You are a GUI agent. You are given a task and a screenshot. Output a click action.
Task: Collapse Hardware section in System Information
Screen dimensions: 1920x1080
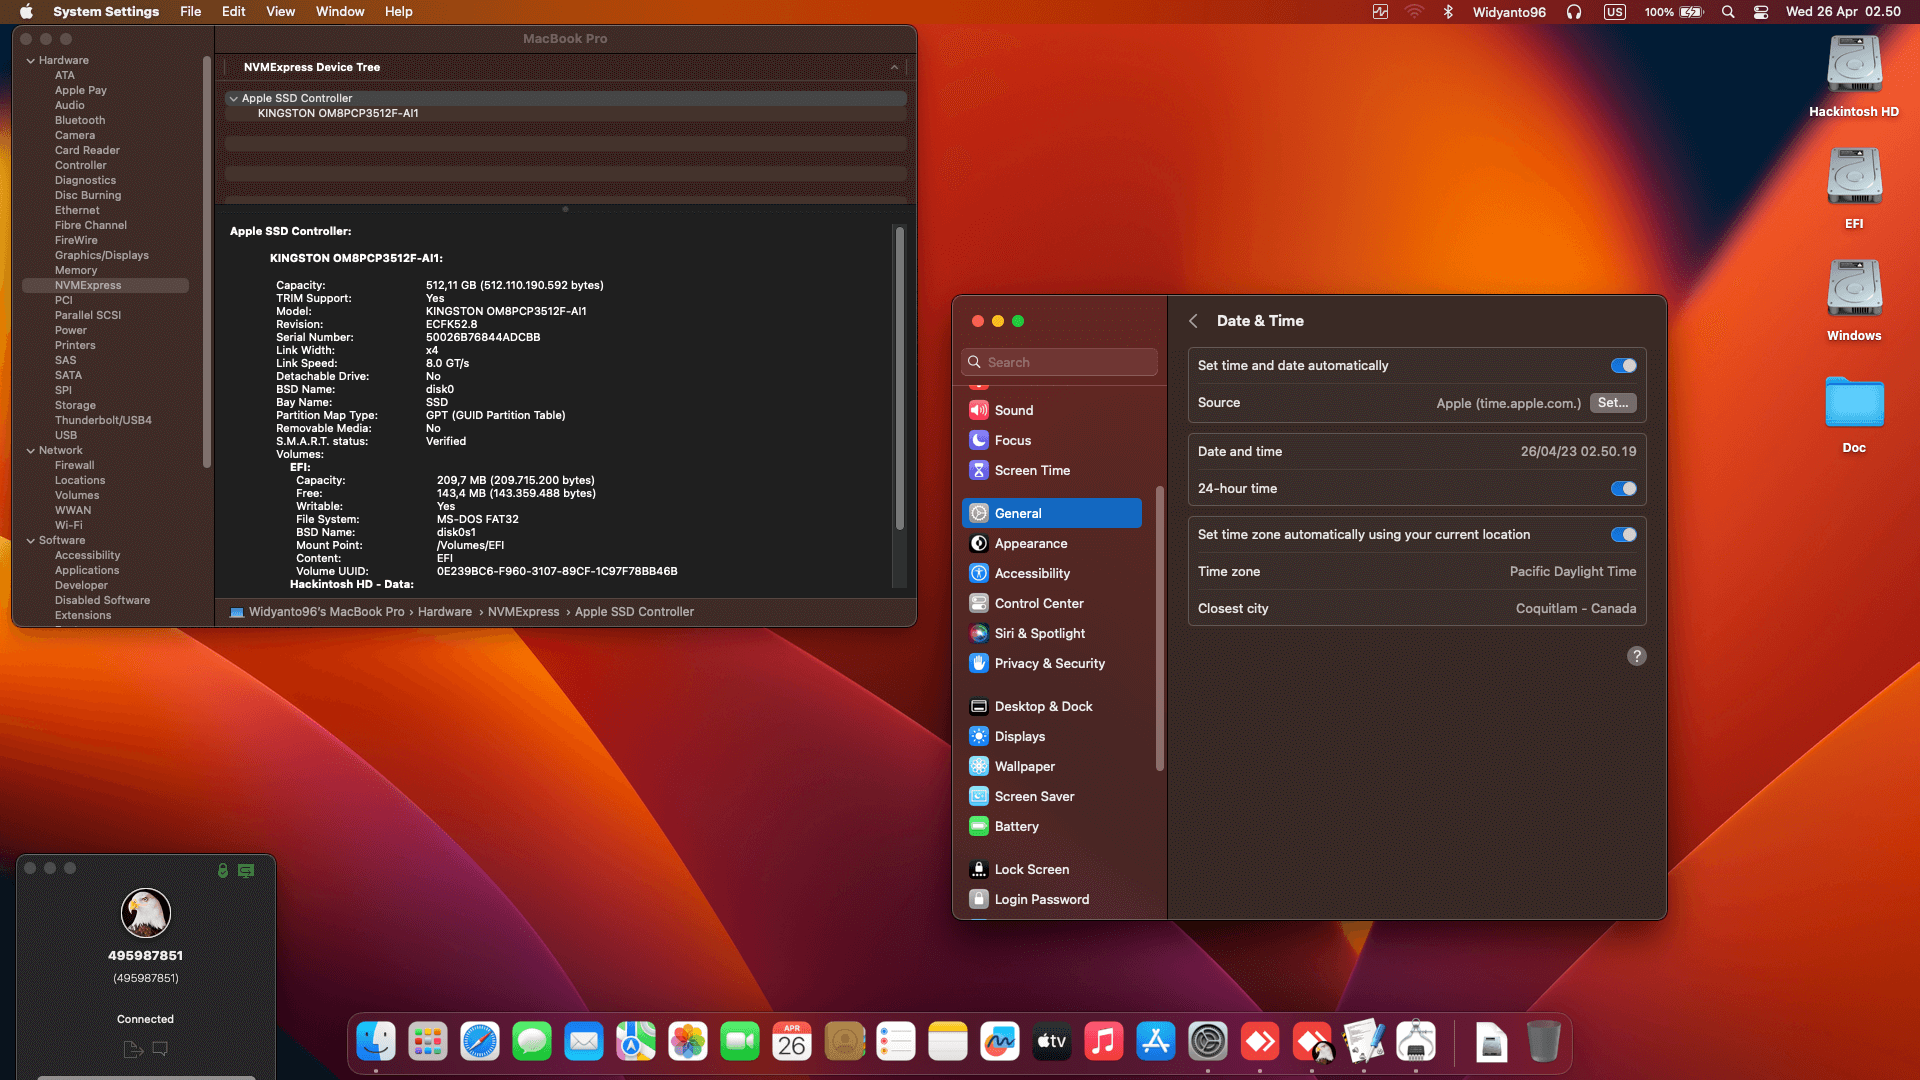(x=30, y=61)
